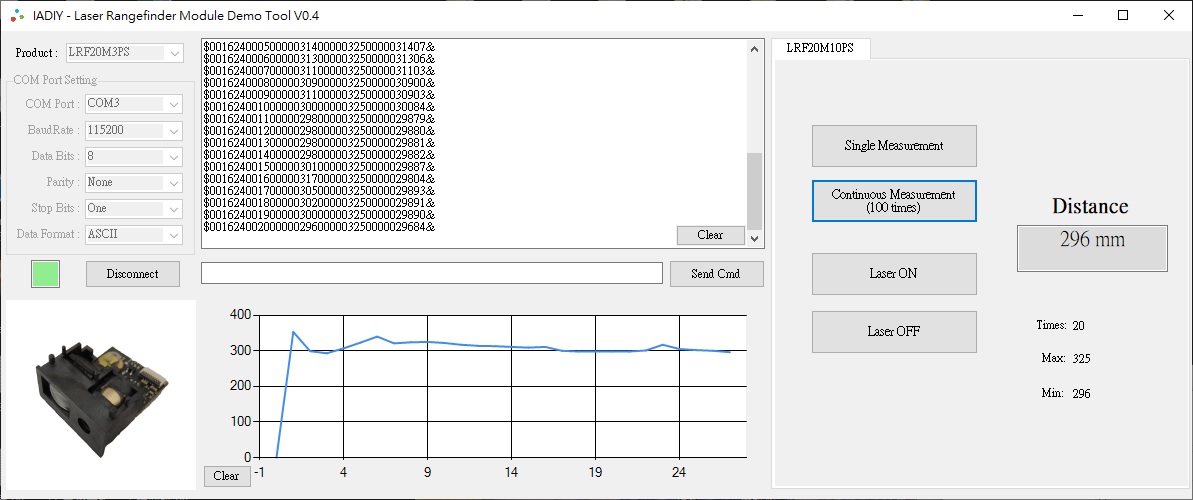Expand the Stop Bits dropdown
Image resolution: width=1193 pixels, height=500 pixels.
(x=133, y=208)
